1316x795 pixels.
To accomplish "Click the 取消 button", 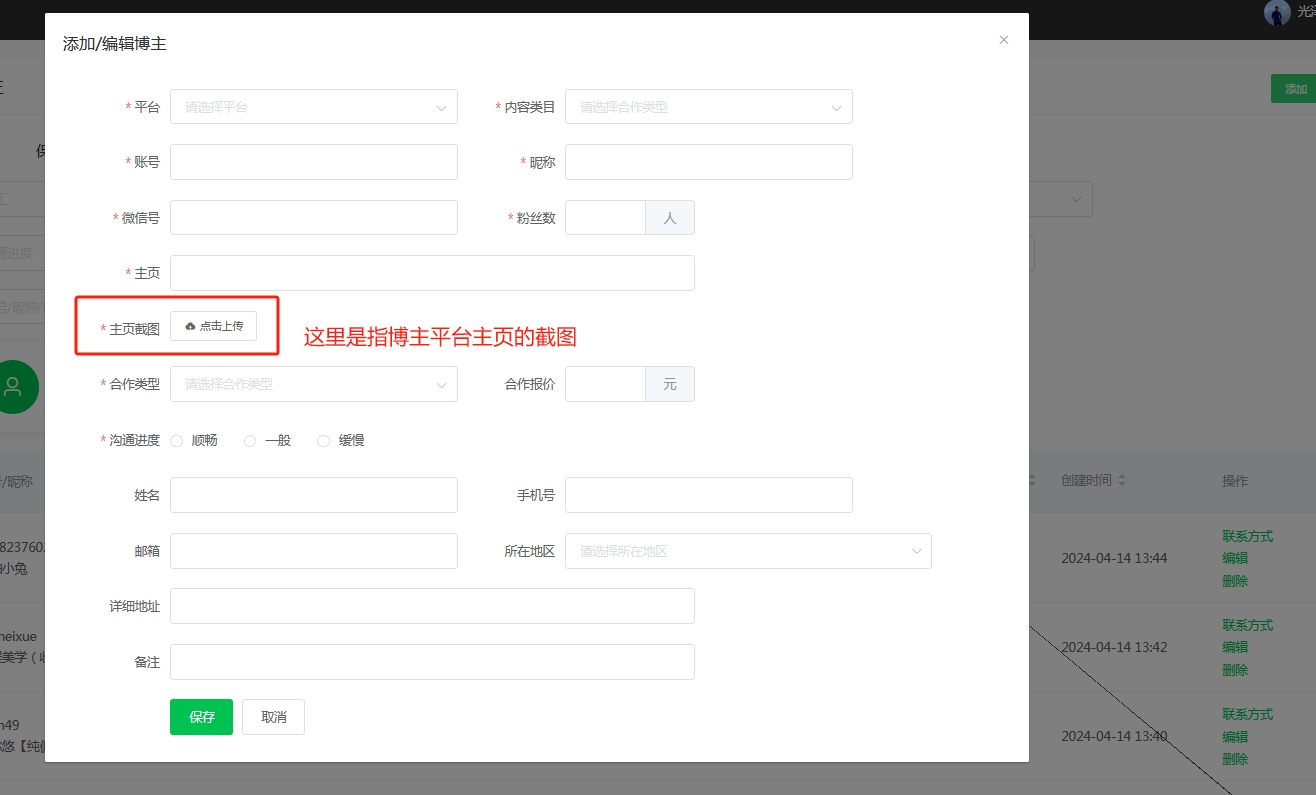I will [273, 717].
